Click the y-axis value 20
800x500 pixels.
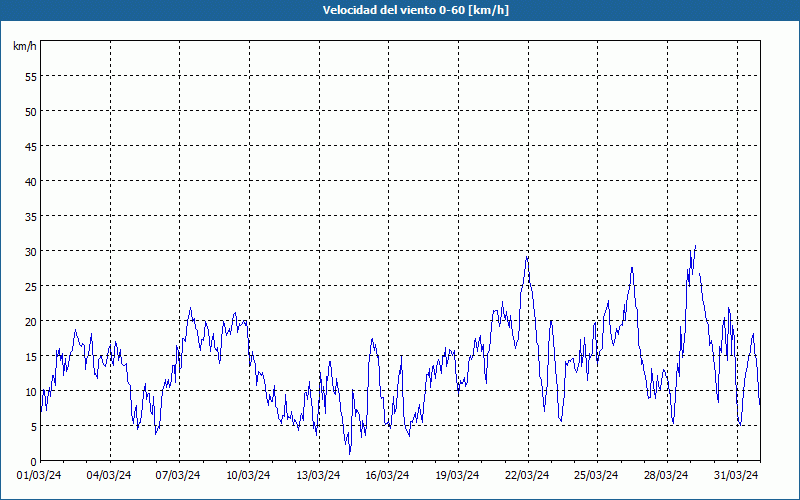tap(31, 321)
